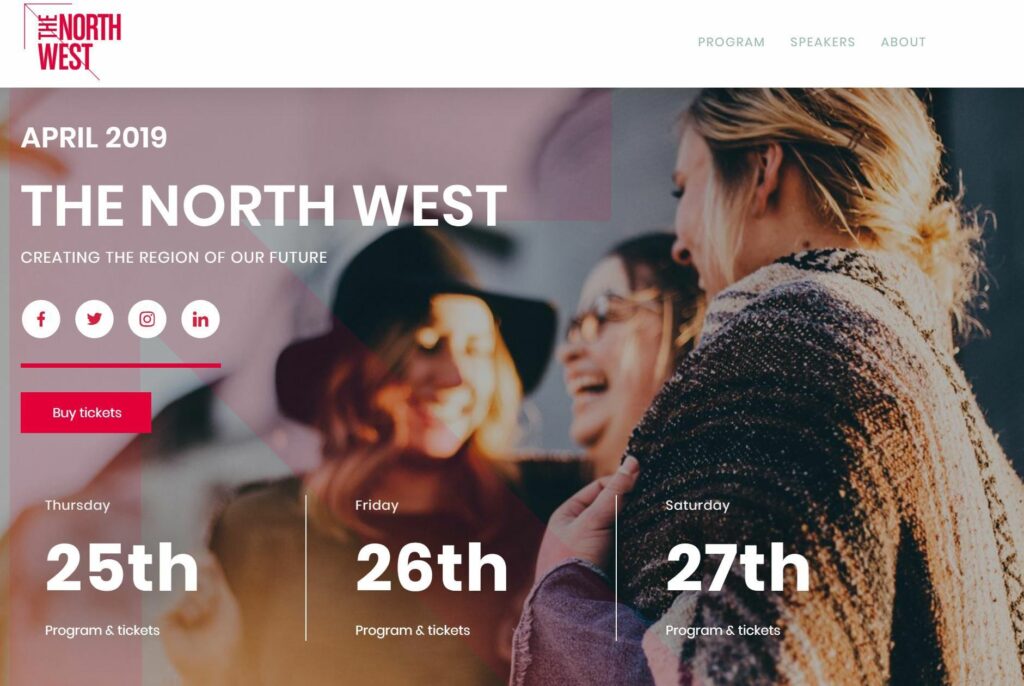Open the Instagram social icon
The height and width of the screenshot is (686, 1024).
(x=147, y=319)
